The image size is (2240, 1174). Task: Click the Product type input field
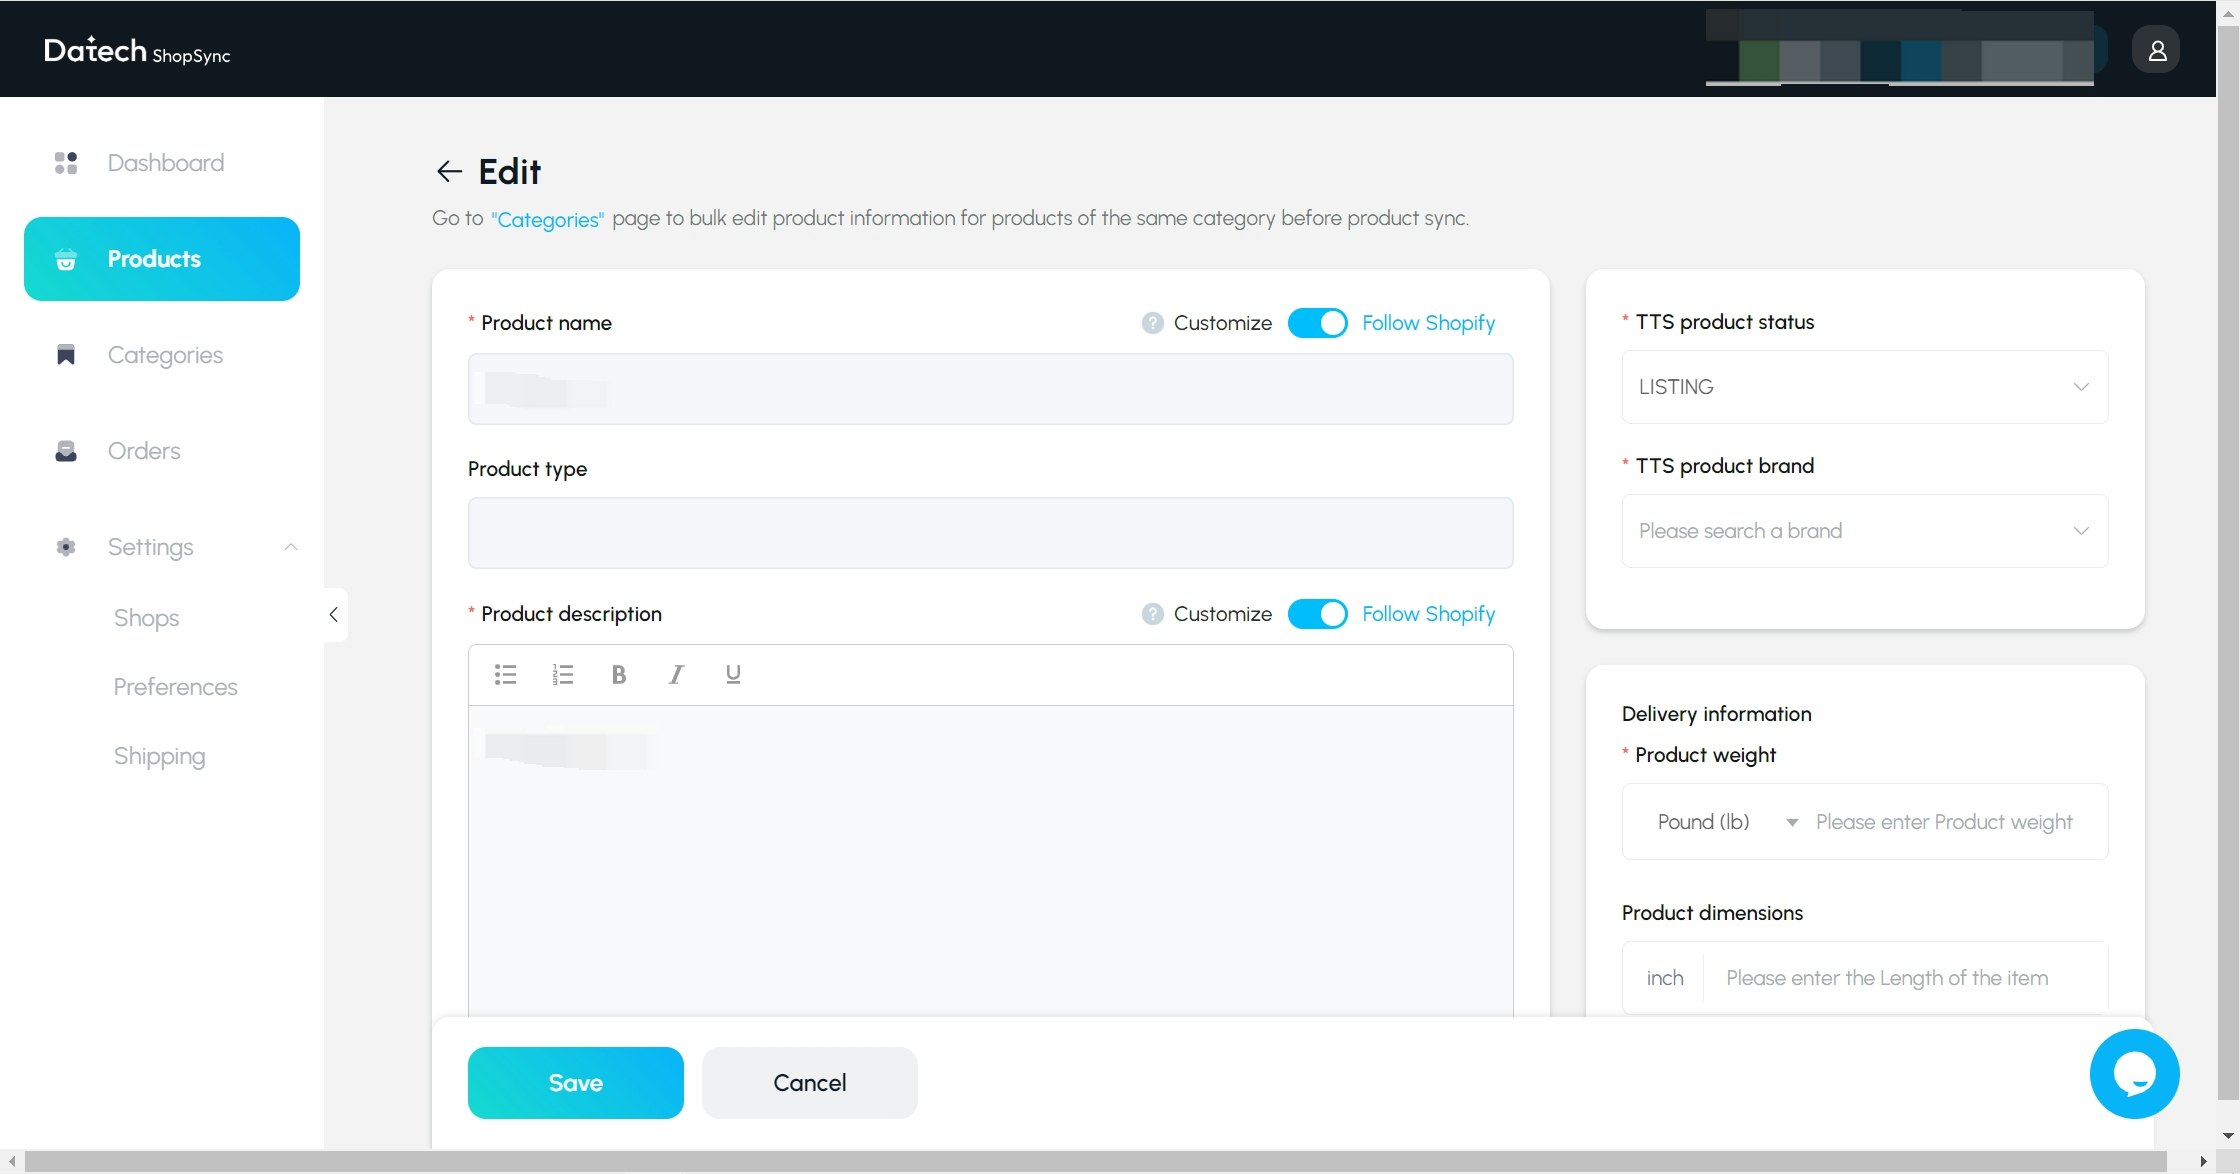pyautogui.click(x=990, y=533)
